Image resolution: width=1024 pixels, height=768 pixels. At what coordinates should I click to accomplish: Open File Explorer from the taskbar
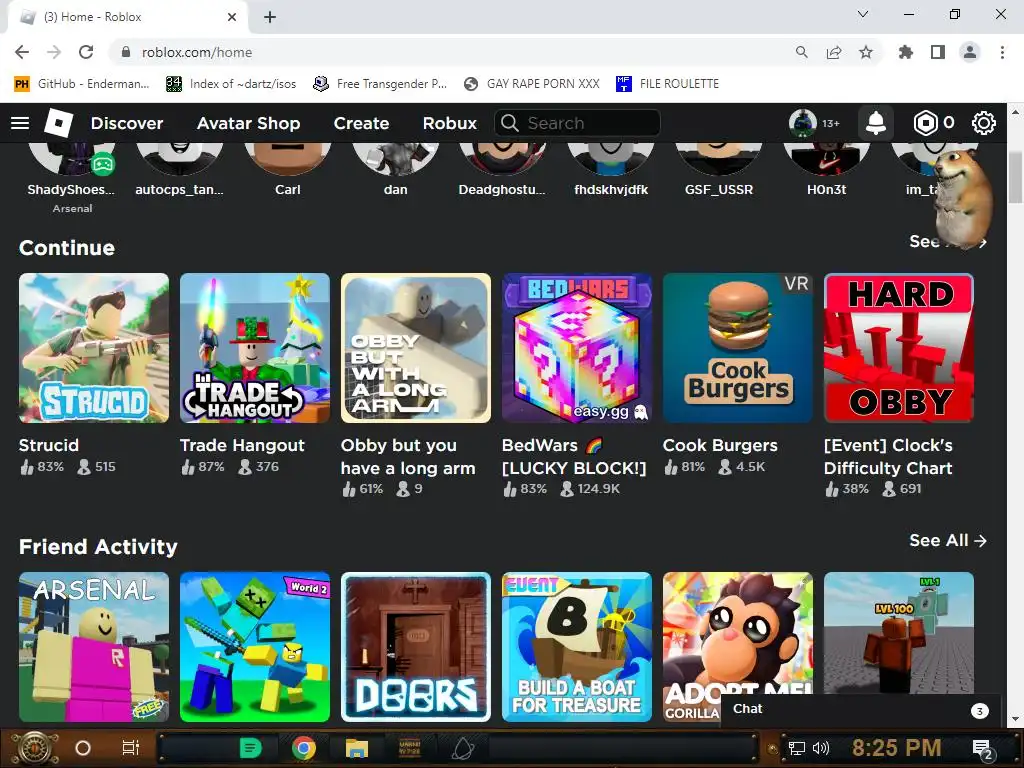tap(357, 748)
